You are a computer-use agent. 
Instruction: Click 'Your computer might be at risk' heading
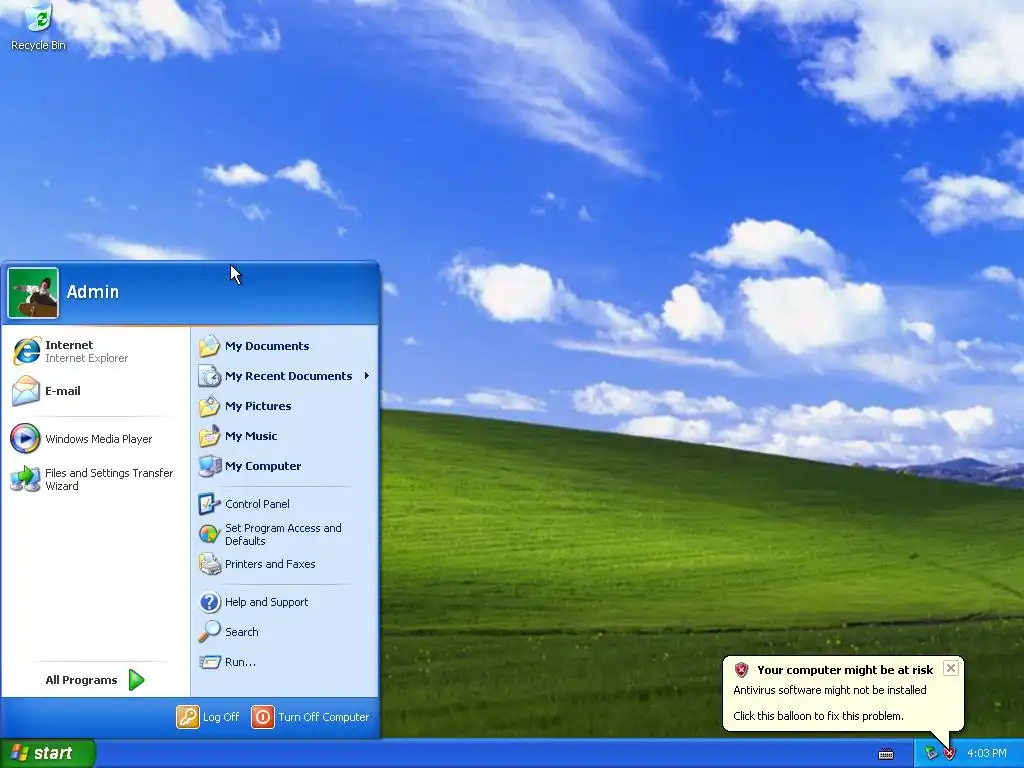pos(845,669)
